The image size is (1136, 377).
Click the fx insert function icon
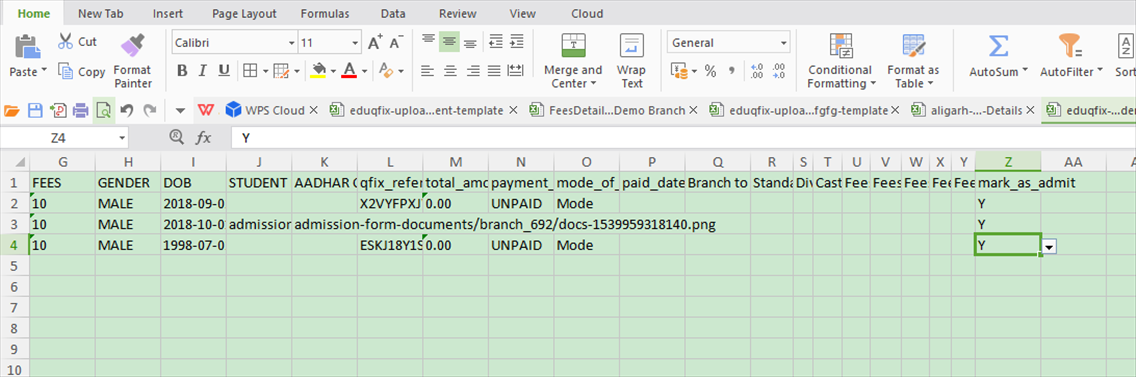pos(204,137)
